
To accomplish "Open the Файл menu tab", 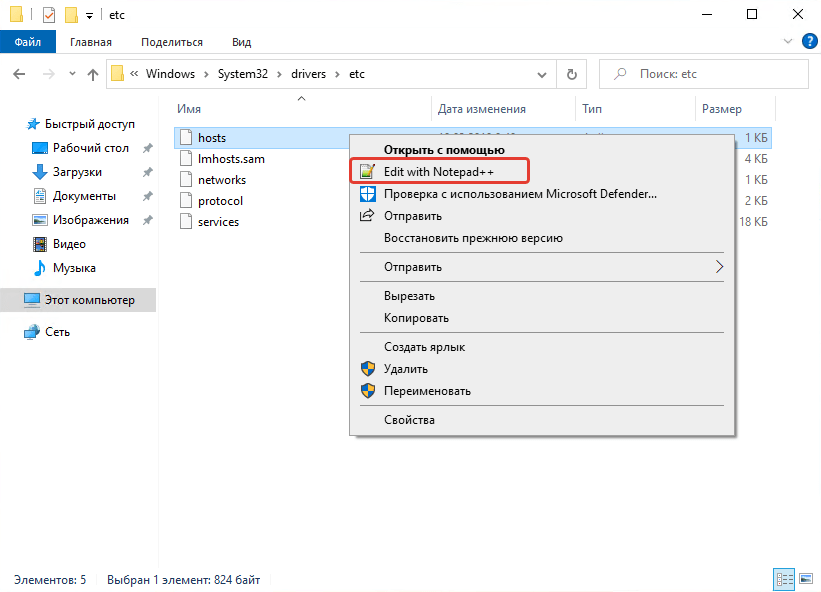I will (x=28, y=42).
